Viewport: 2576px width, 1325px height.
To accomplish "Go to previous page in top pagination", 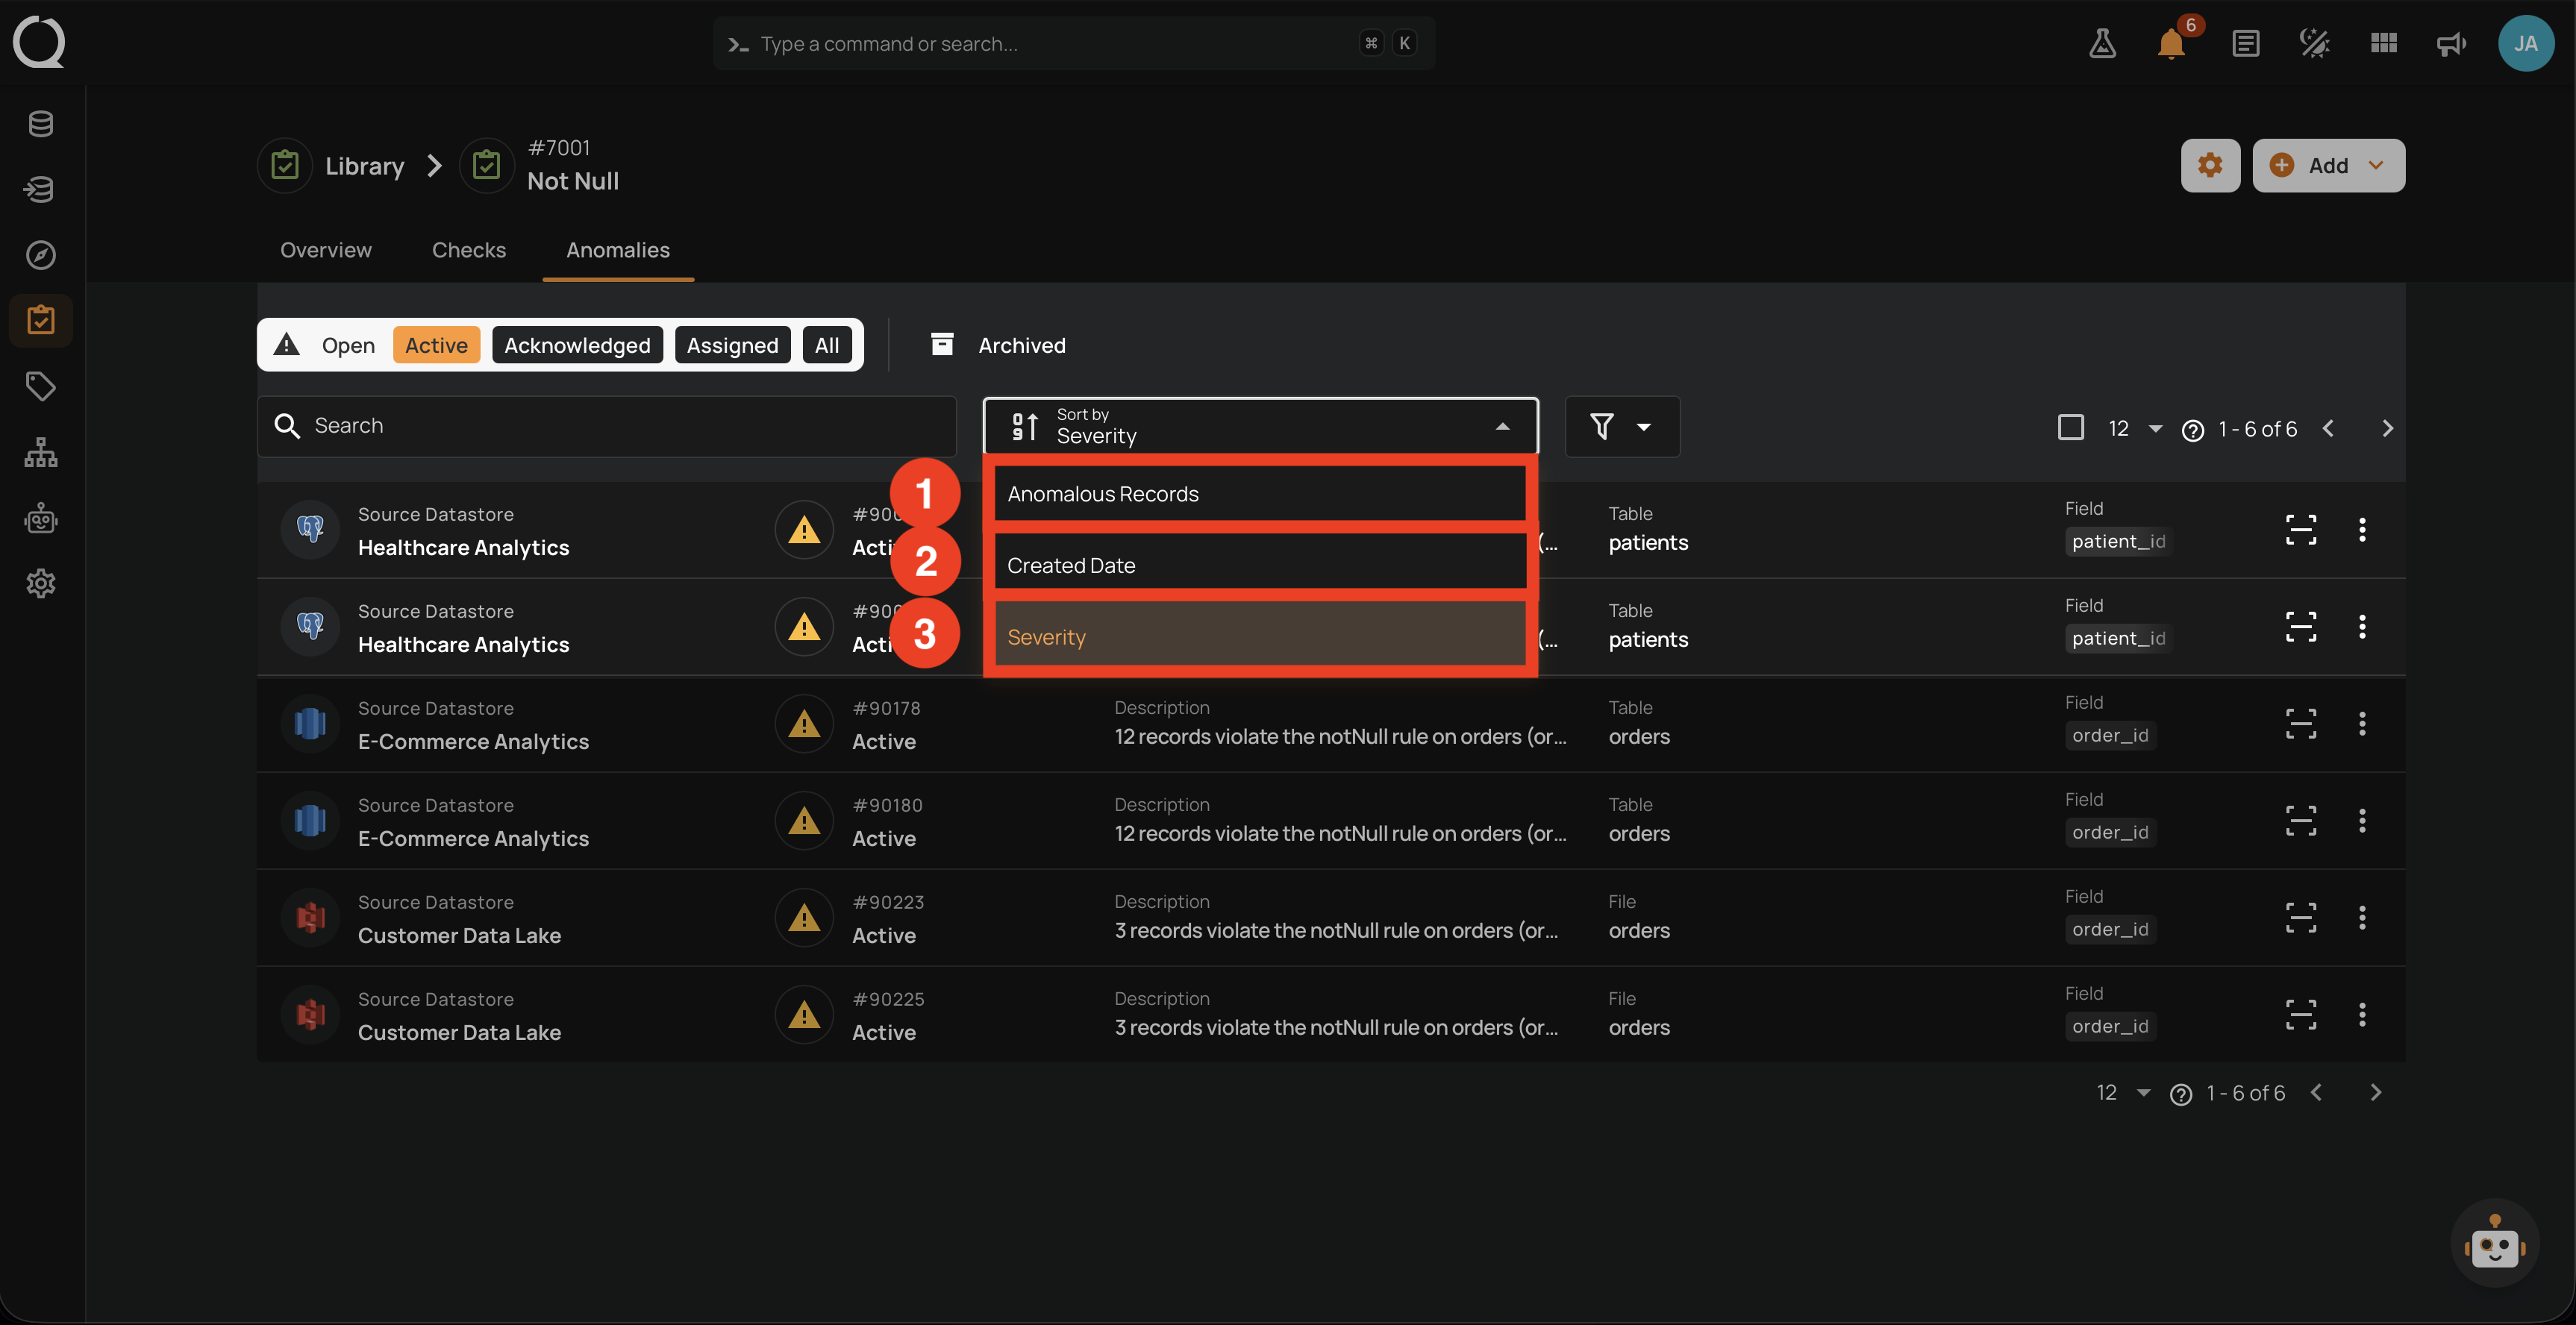I will click(x=2328, y=428).
